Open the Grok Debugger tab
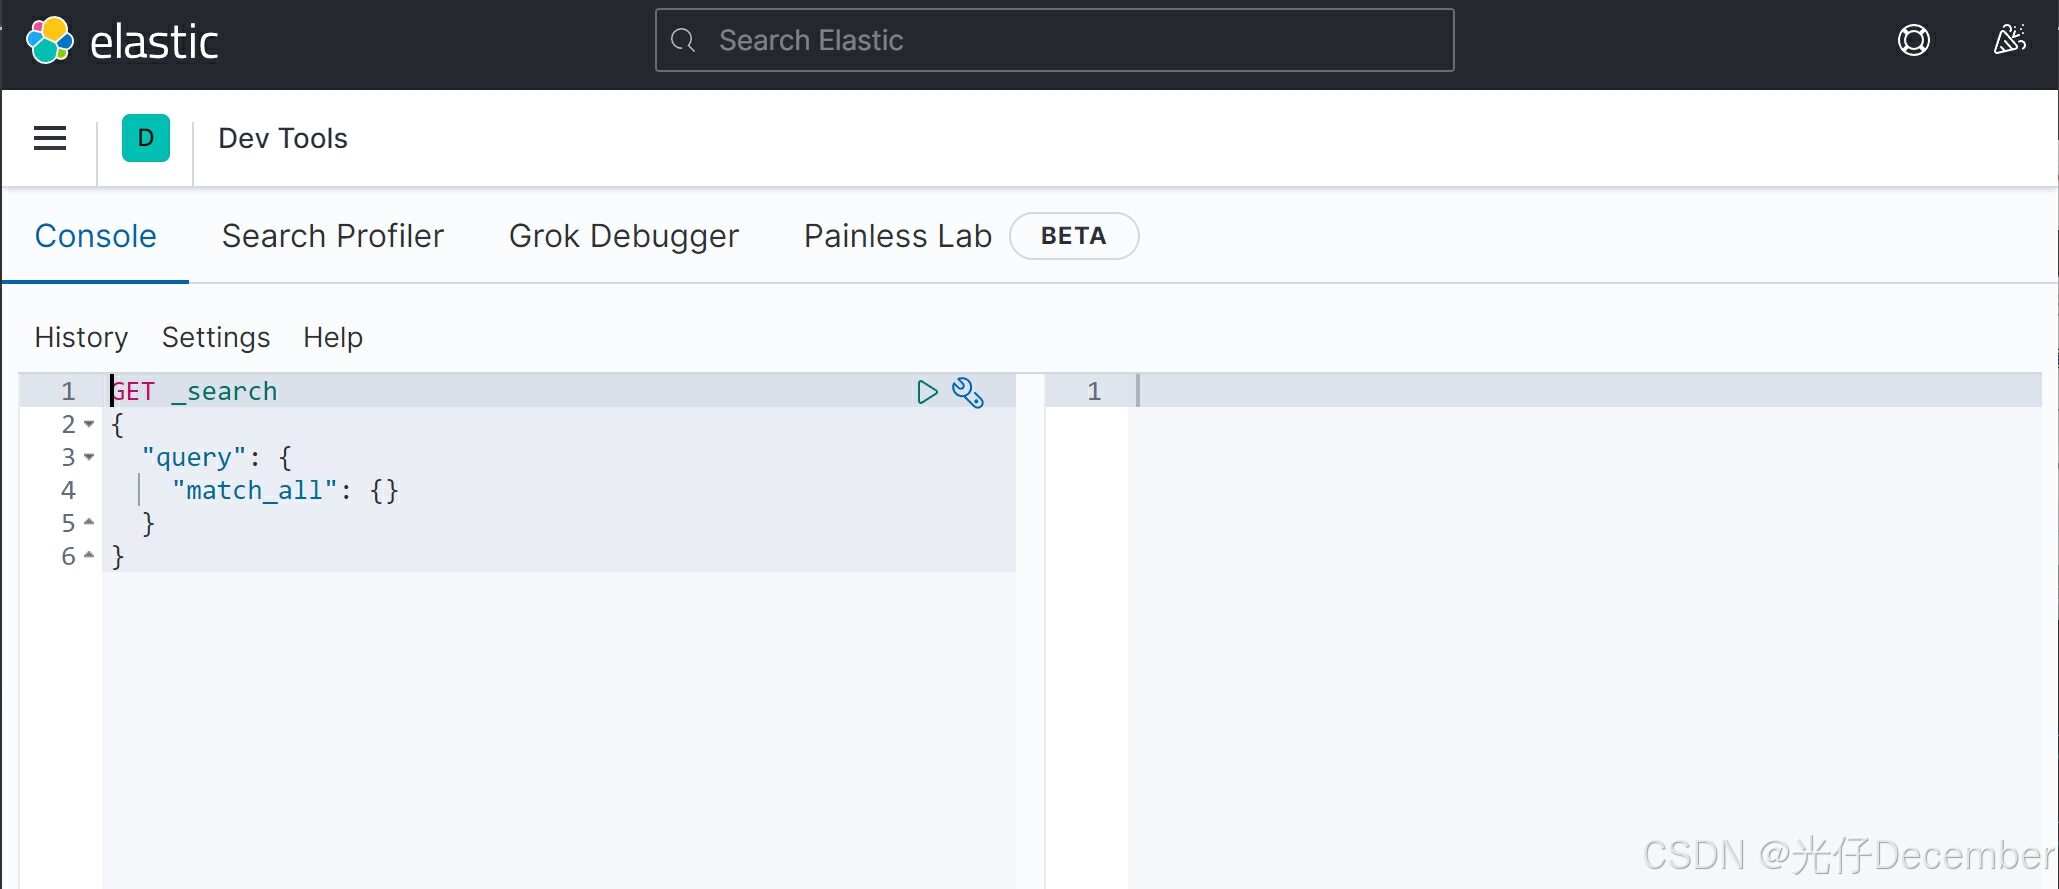 click(624, 236)
